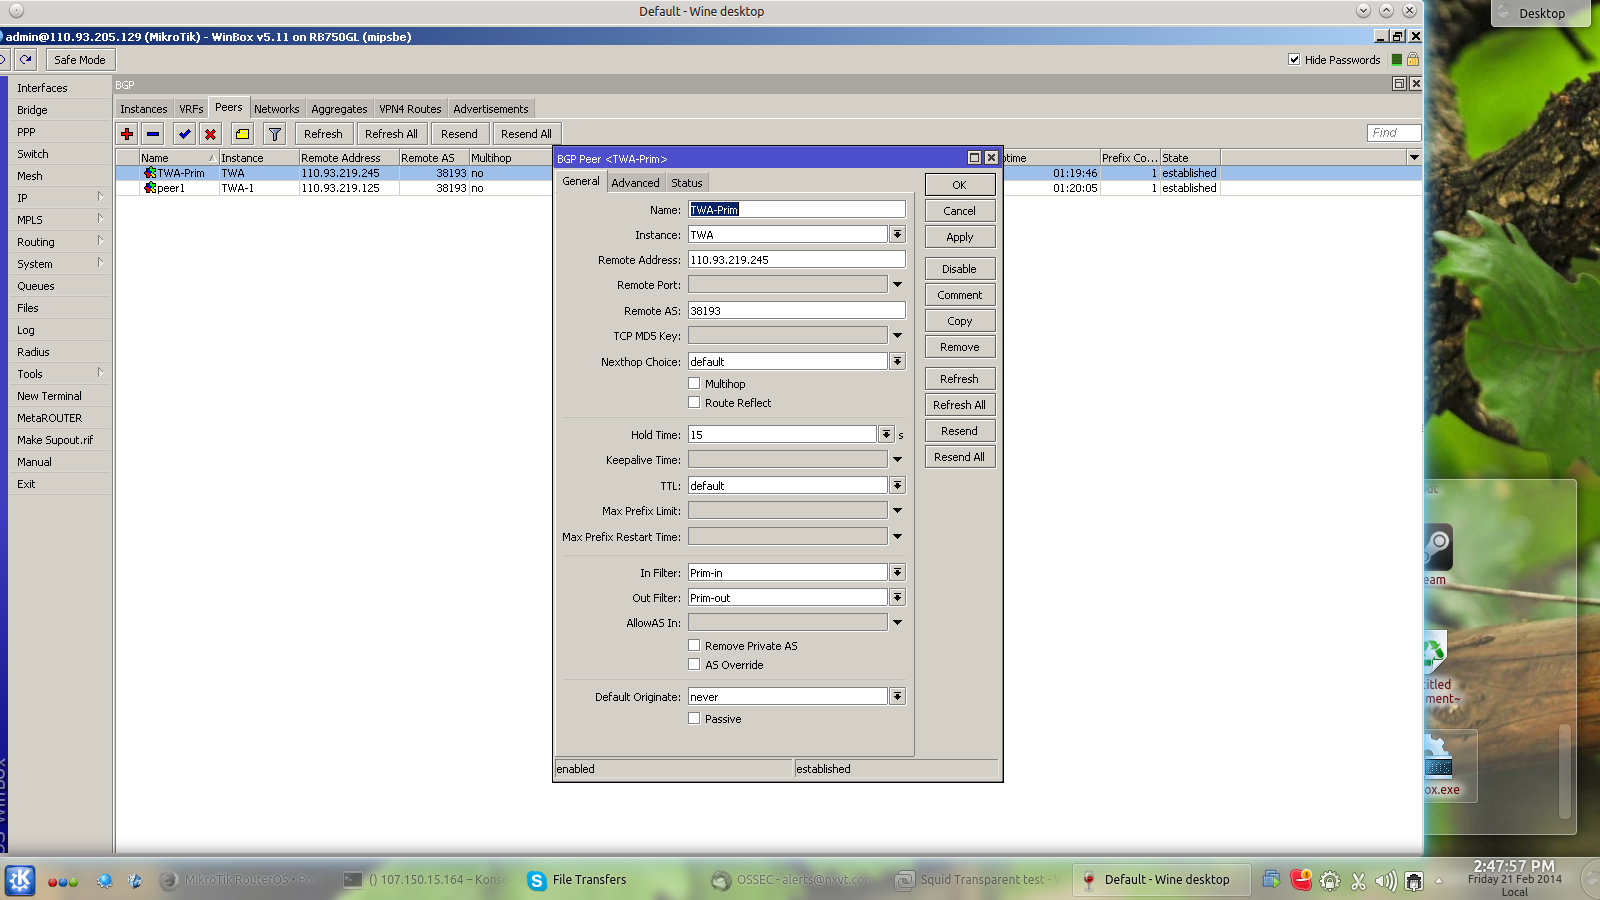Check the Remove Private AS option

[694, 646]
